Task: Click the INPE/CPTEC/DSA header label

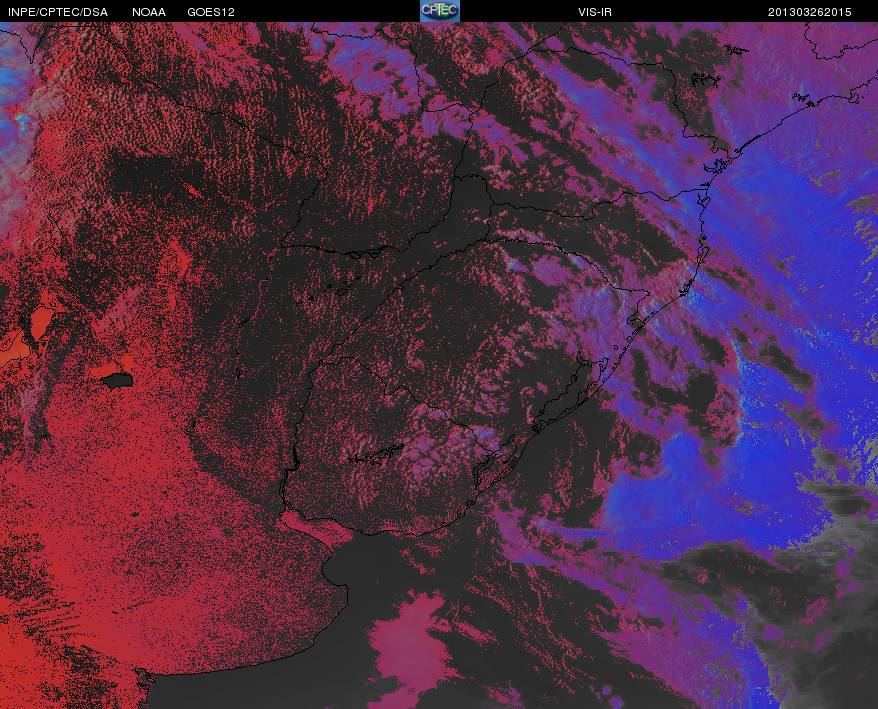Action: pyautogui.click(x=58, y=12)
